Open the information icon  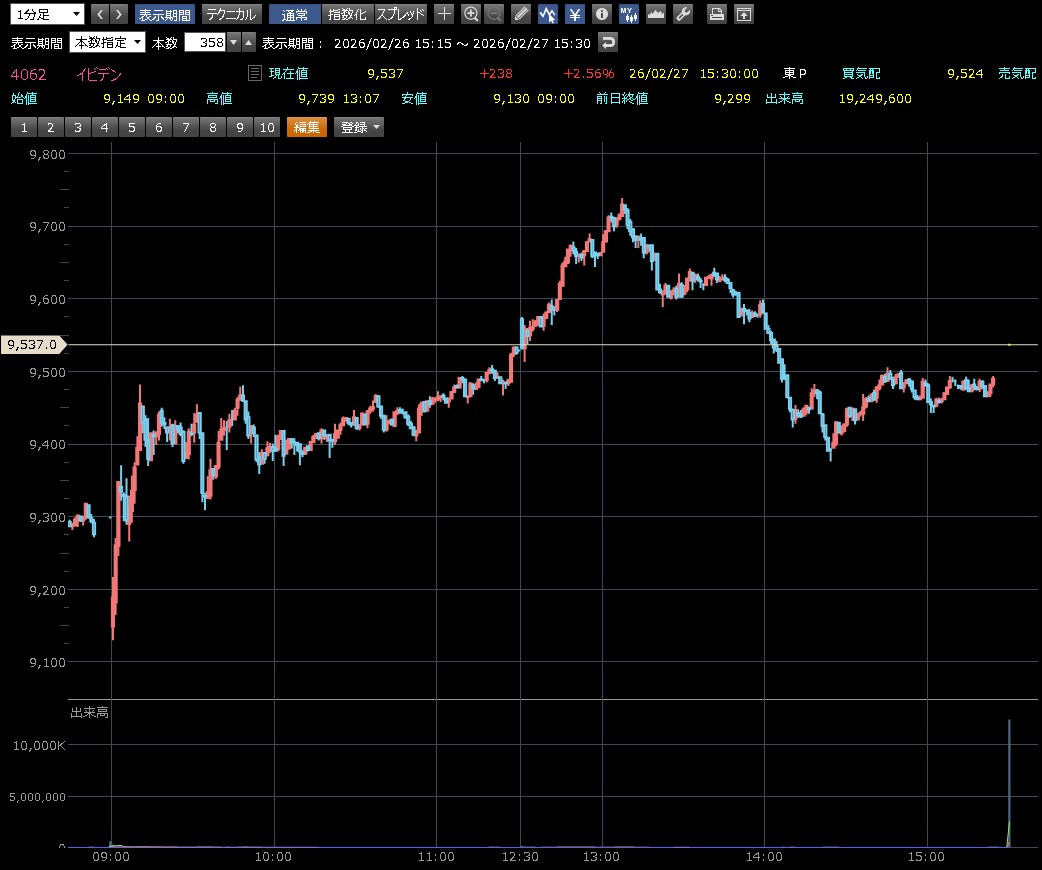click(x=601, y=14)
